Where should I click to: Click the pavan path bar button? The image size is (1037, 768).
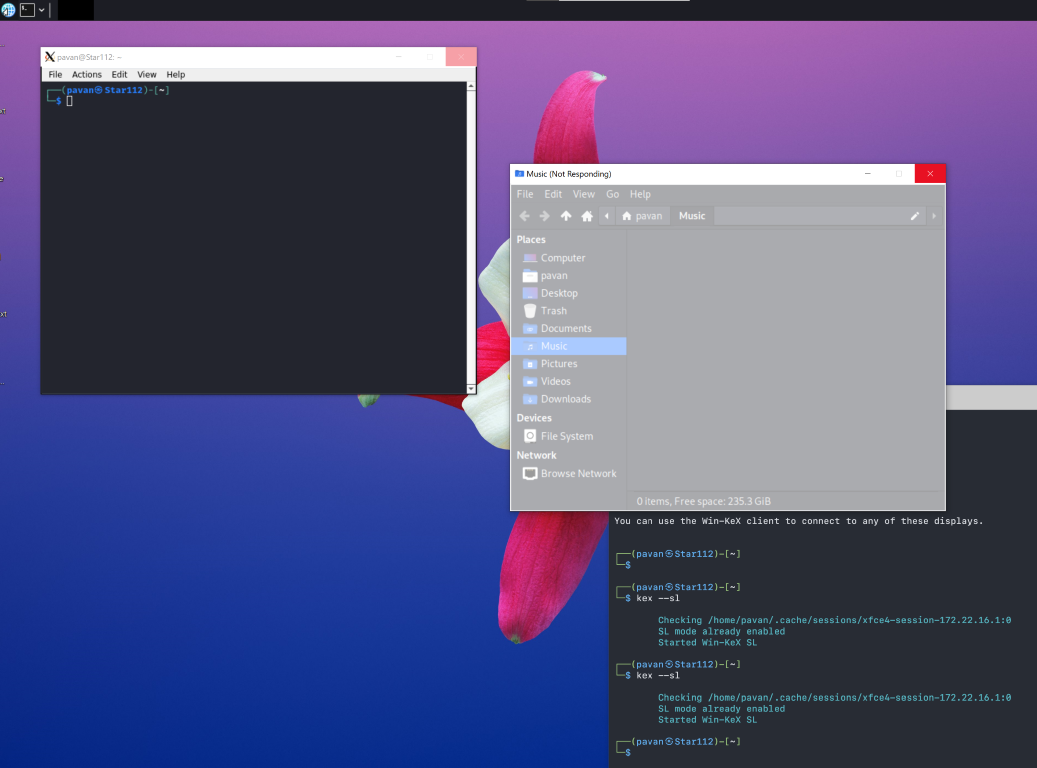tap(641, 216)
